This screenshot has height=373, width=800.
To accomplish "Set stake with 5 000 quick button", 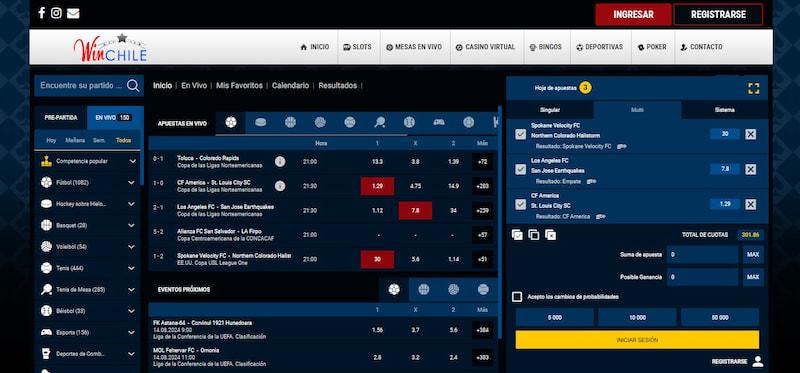I will click(555, 317).
